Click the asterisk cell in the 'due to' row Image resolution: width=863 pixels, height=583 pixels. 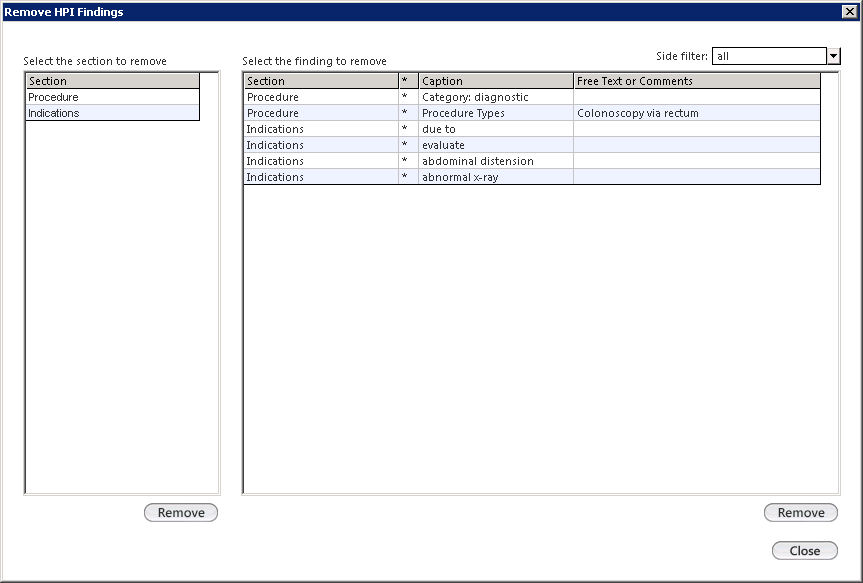(408, 129)
